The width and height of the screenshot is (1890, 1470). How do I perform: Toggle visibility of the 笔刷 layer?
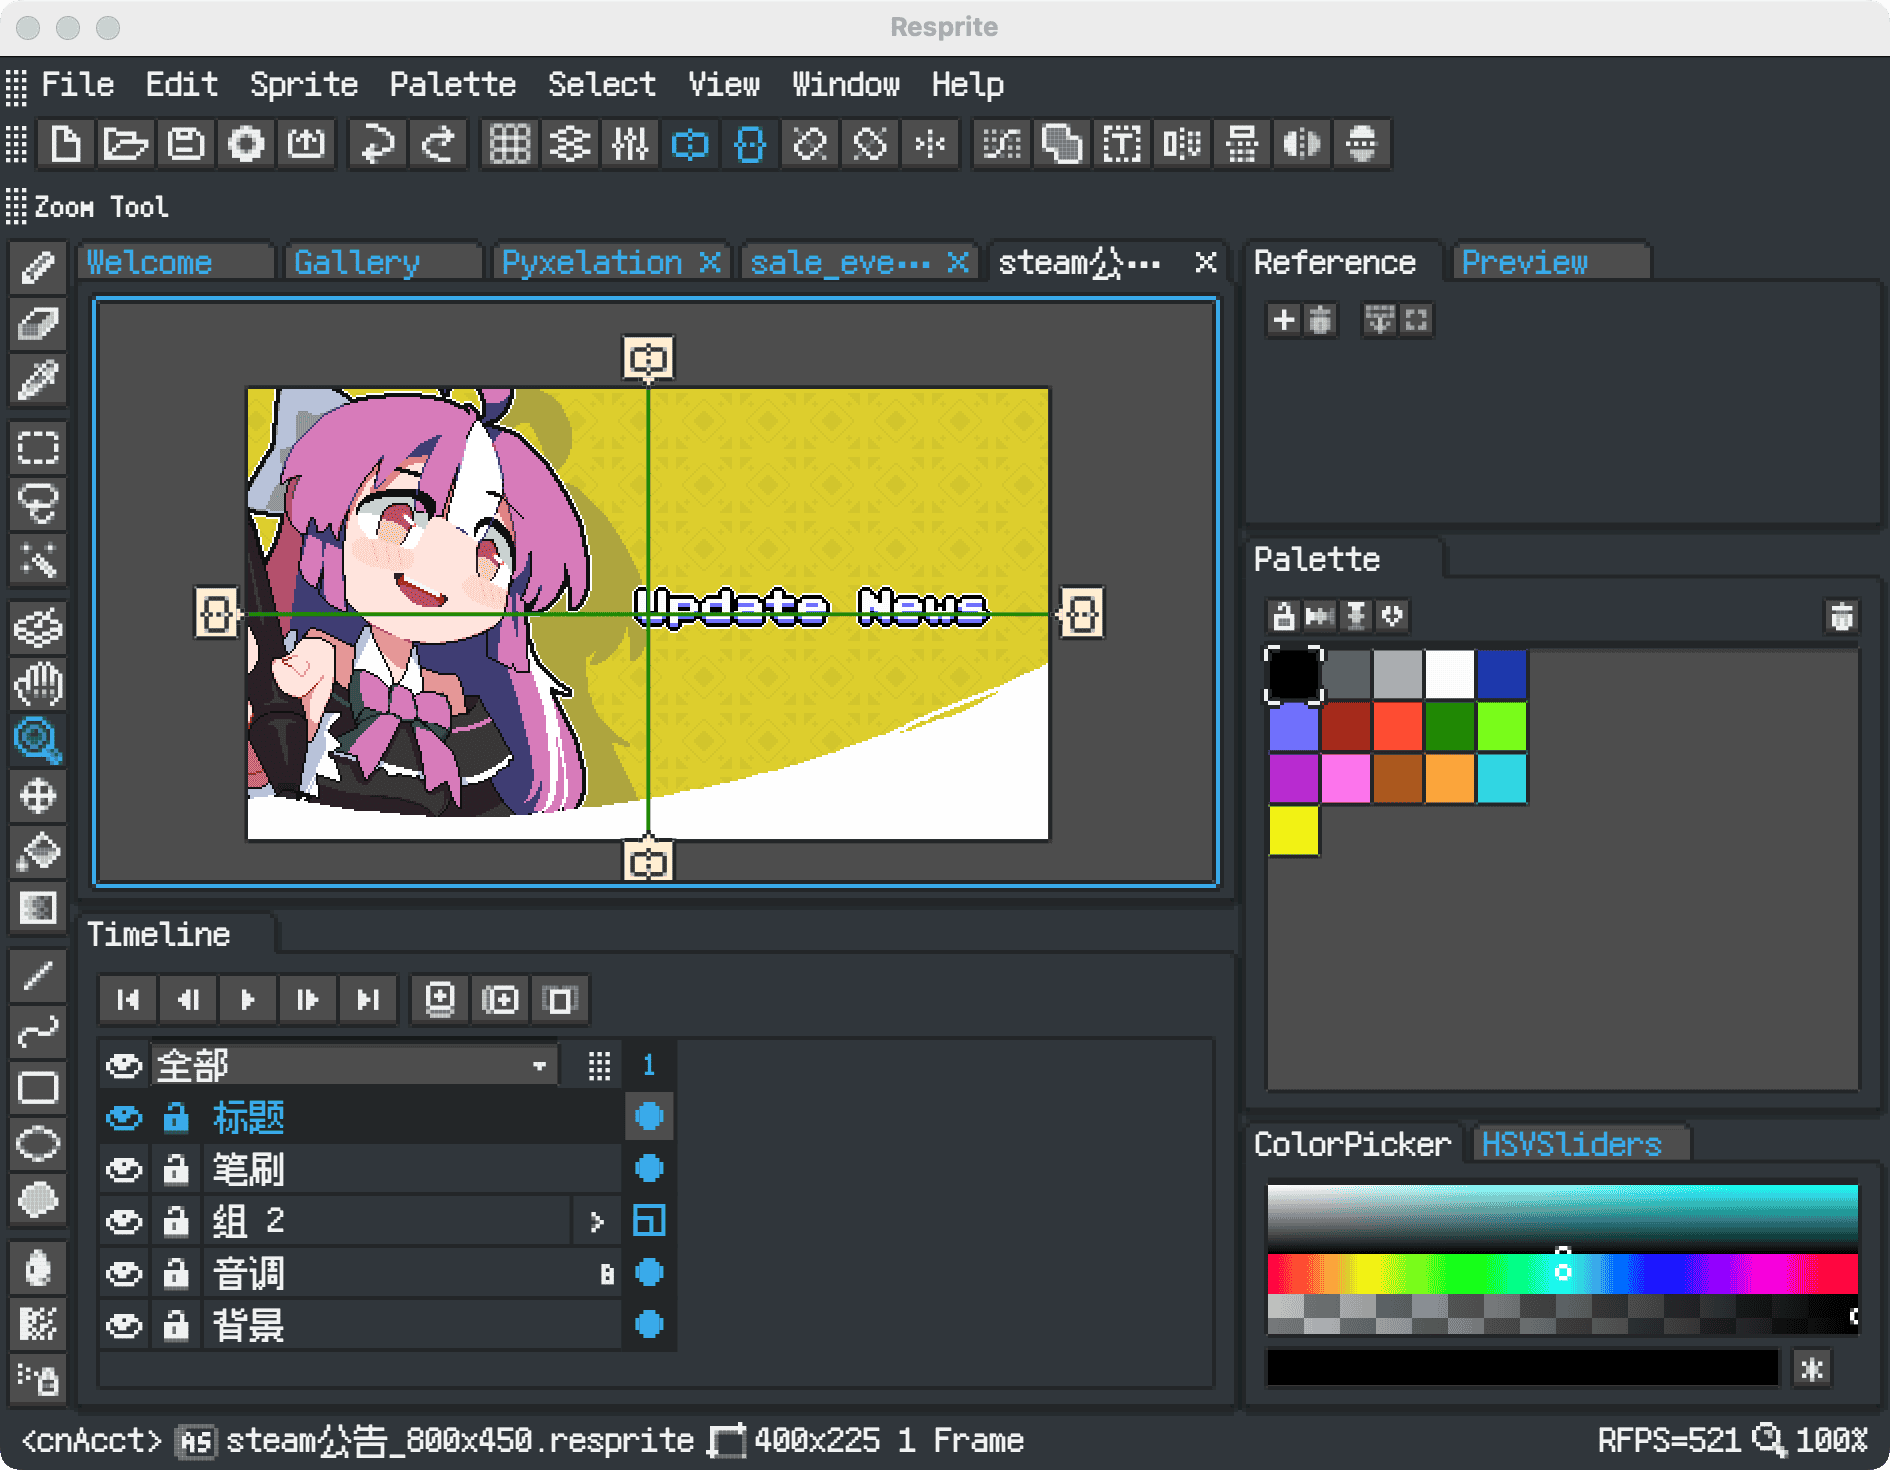(x=124, y=1169)
